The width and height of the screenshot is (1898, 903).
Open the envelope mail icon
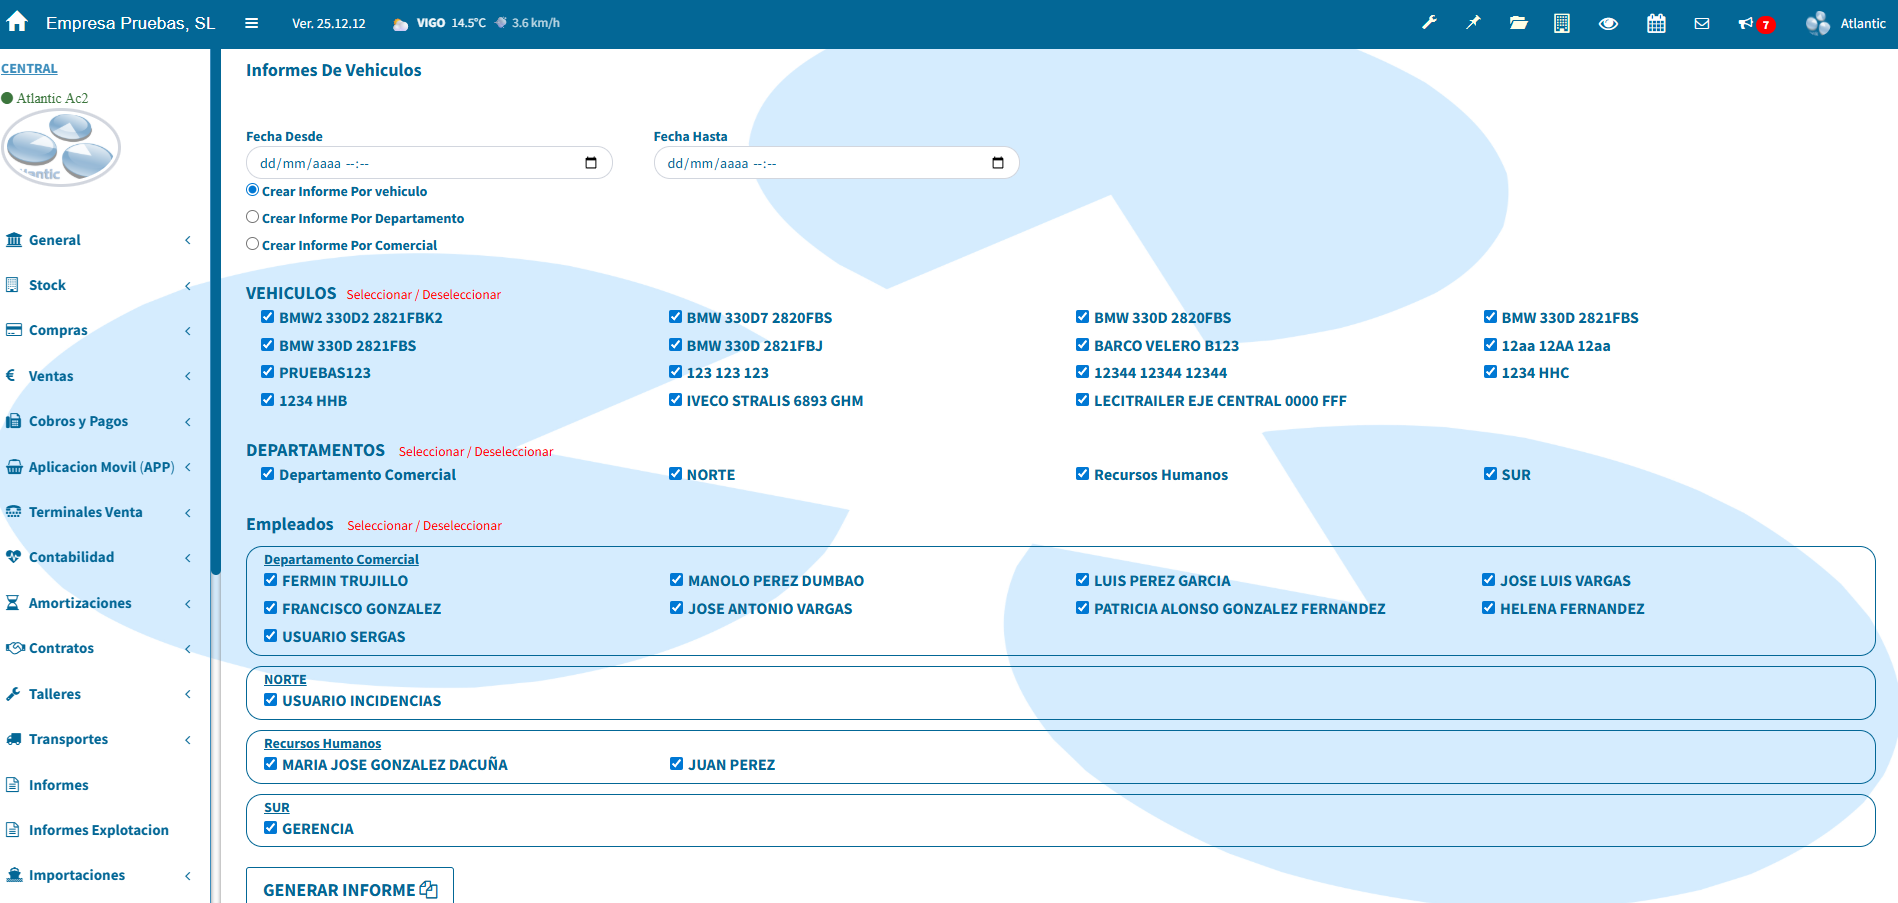coord(1701,23)
